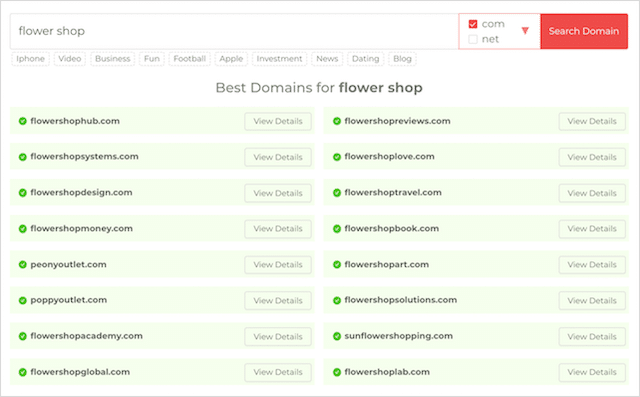The image size is (640, 397).
Task: View Details for flowershoplab.com
Action: click(592, 373)
